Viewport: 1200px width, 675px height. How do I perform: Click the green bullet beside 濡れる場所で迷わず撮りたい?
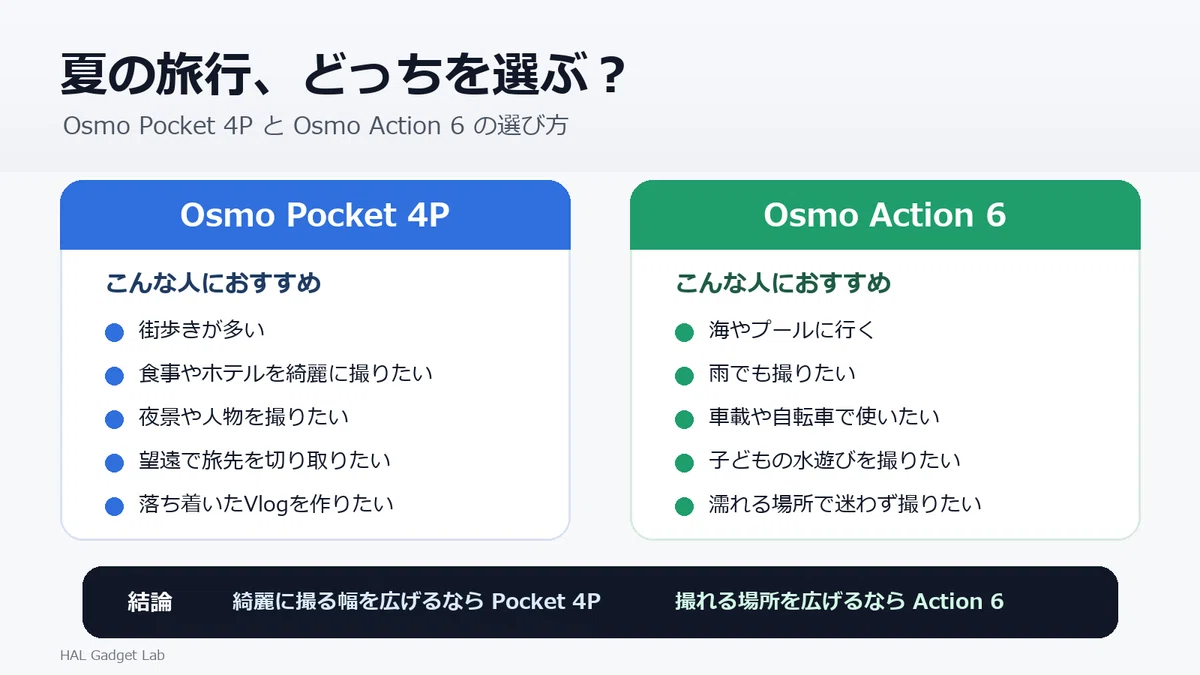pos(684,506)
